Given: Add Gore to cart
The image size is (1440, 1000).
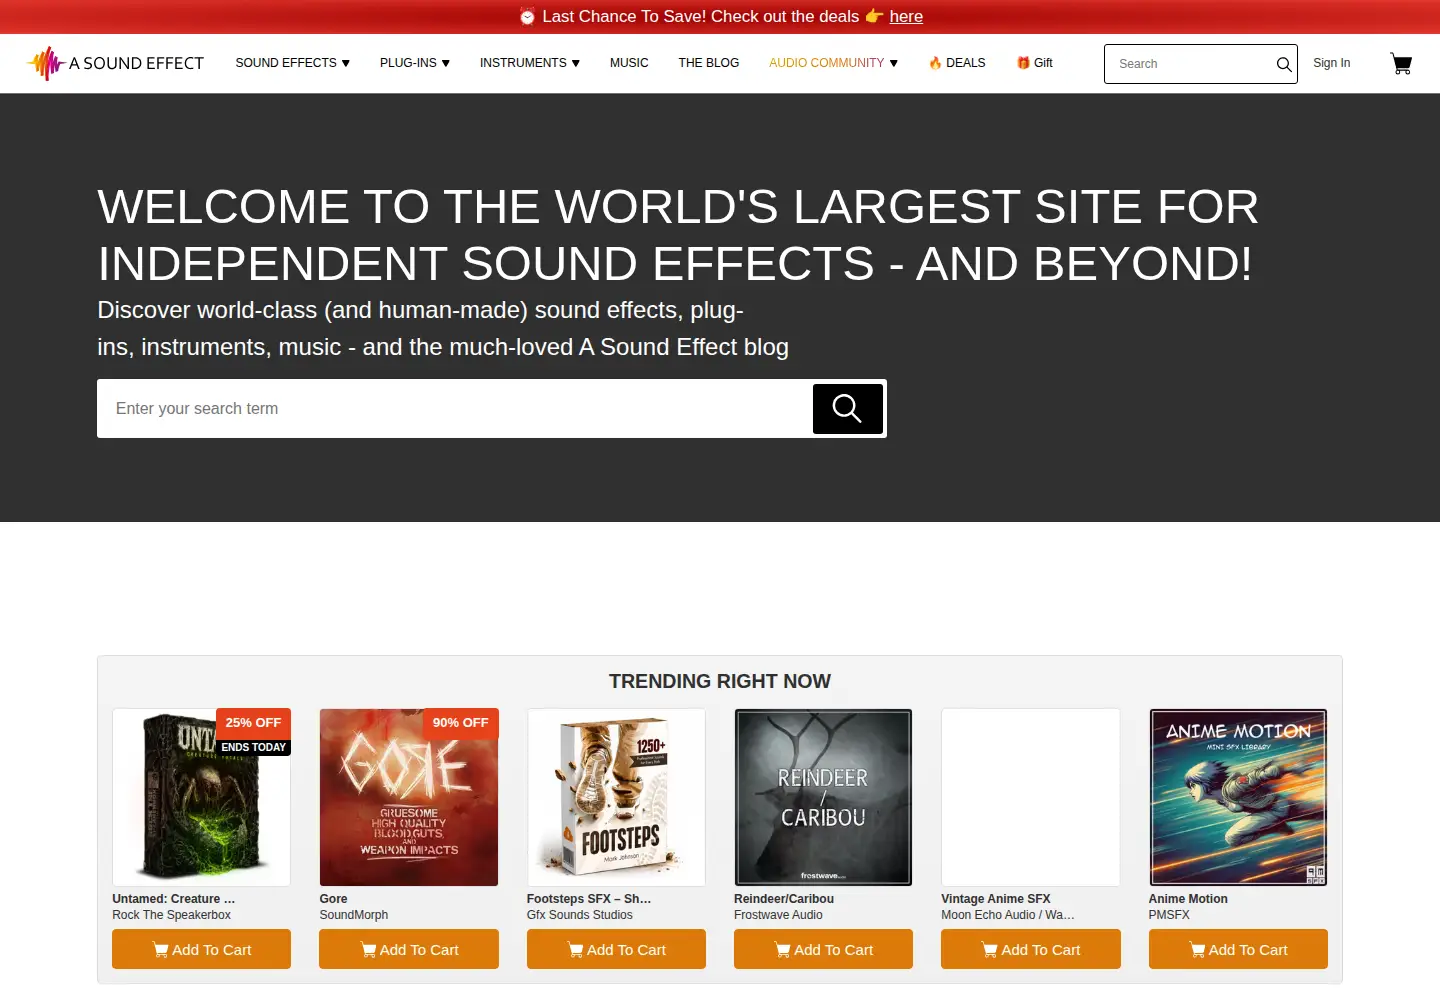Looking at the screenshot, I should pyautogui.click(x=409, y=949).
